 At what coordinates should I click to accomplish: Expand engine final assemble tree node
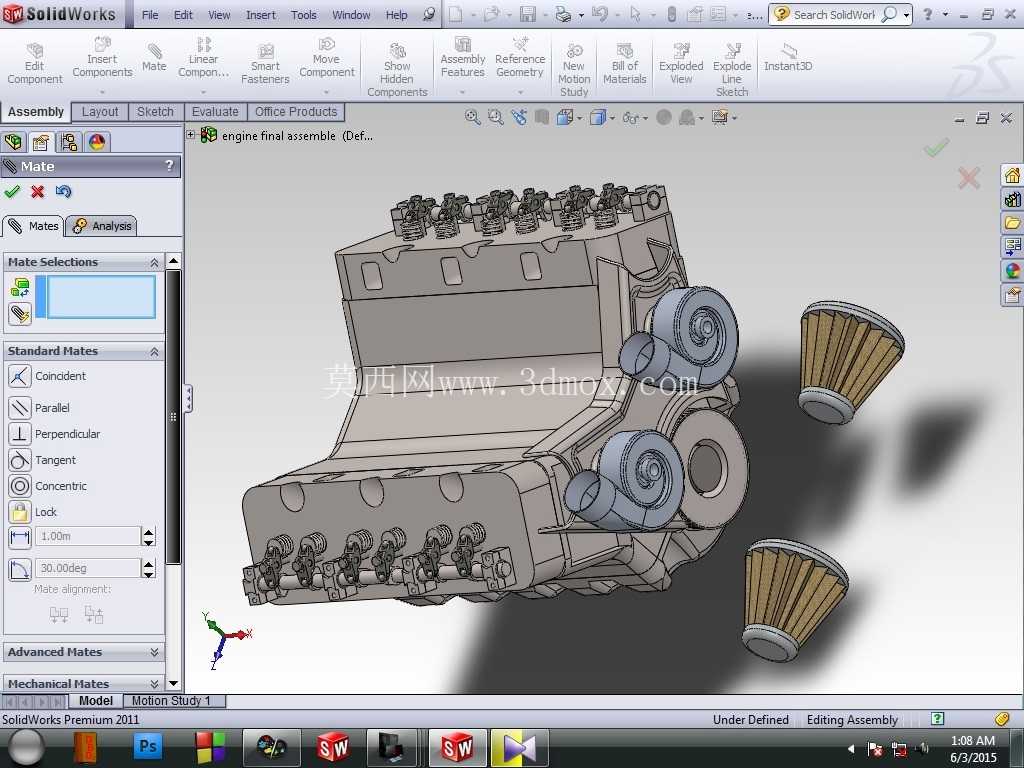(x=191, y=135)
